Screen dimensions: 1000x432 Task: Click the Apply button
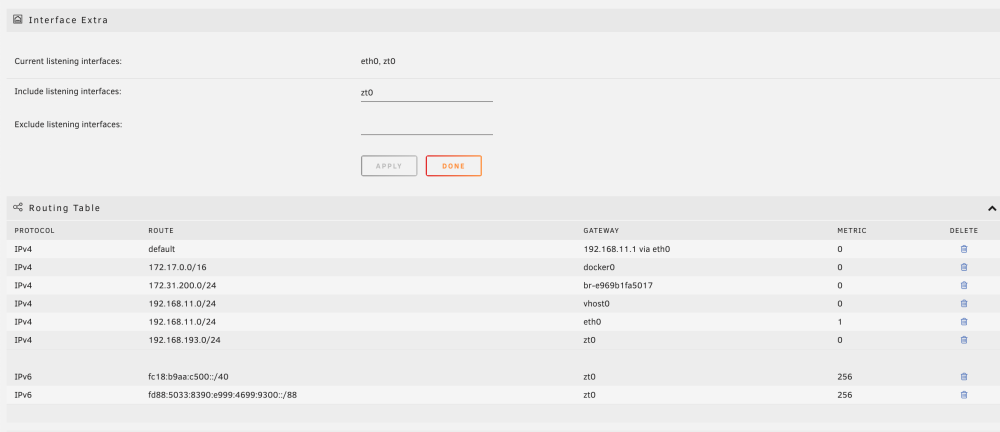pyautogui.click(x=389, y=166)
